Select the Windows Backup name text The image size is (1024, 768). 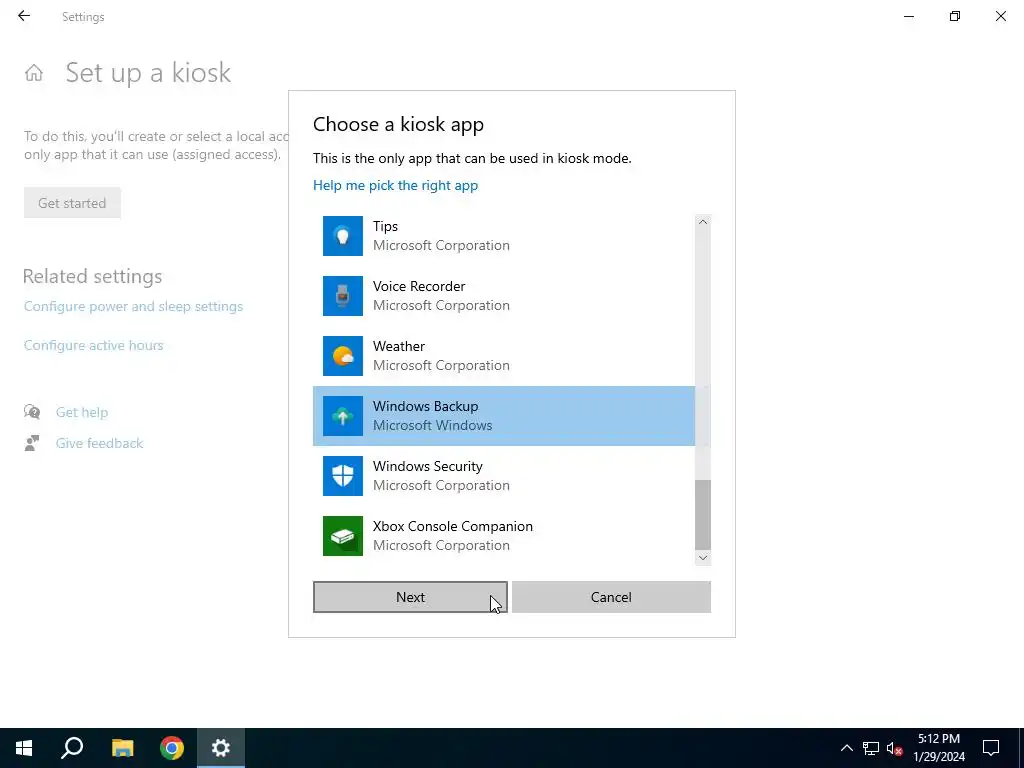point(425,406)
